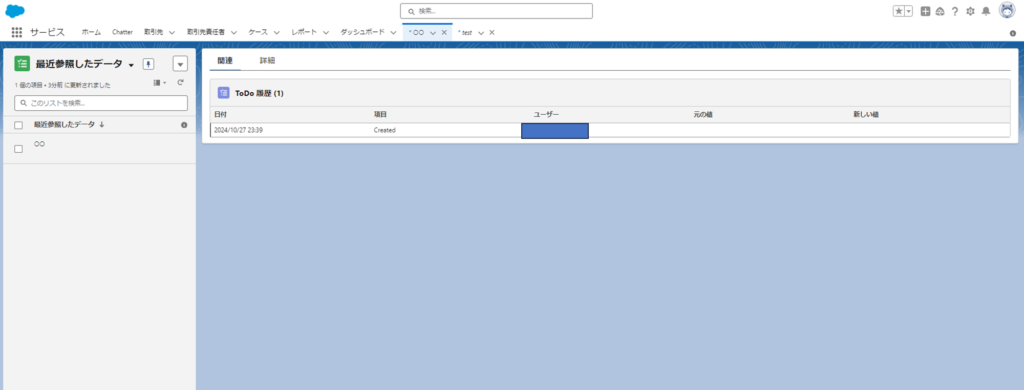
Task: Switch to the 詳細 tab
Action: (x=267, y=60)
